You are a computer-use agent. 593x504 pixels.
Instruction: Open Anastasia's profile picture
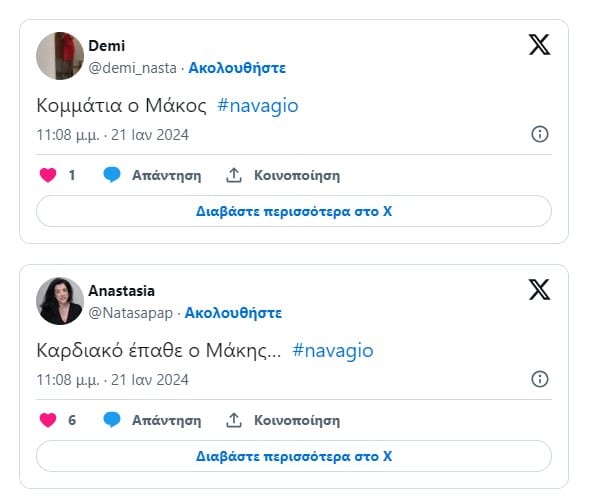(x=60, y=301)
